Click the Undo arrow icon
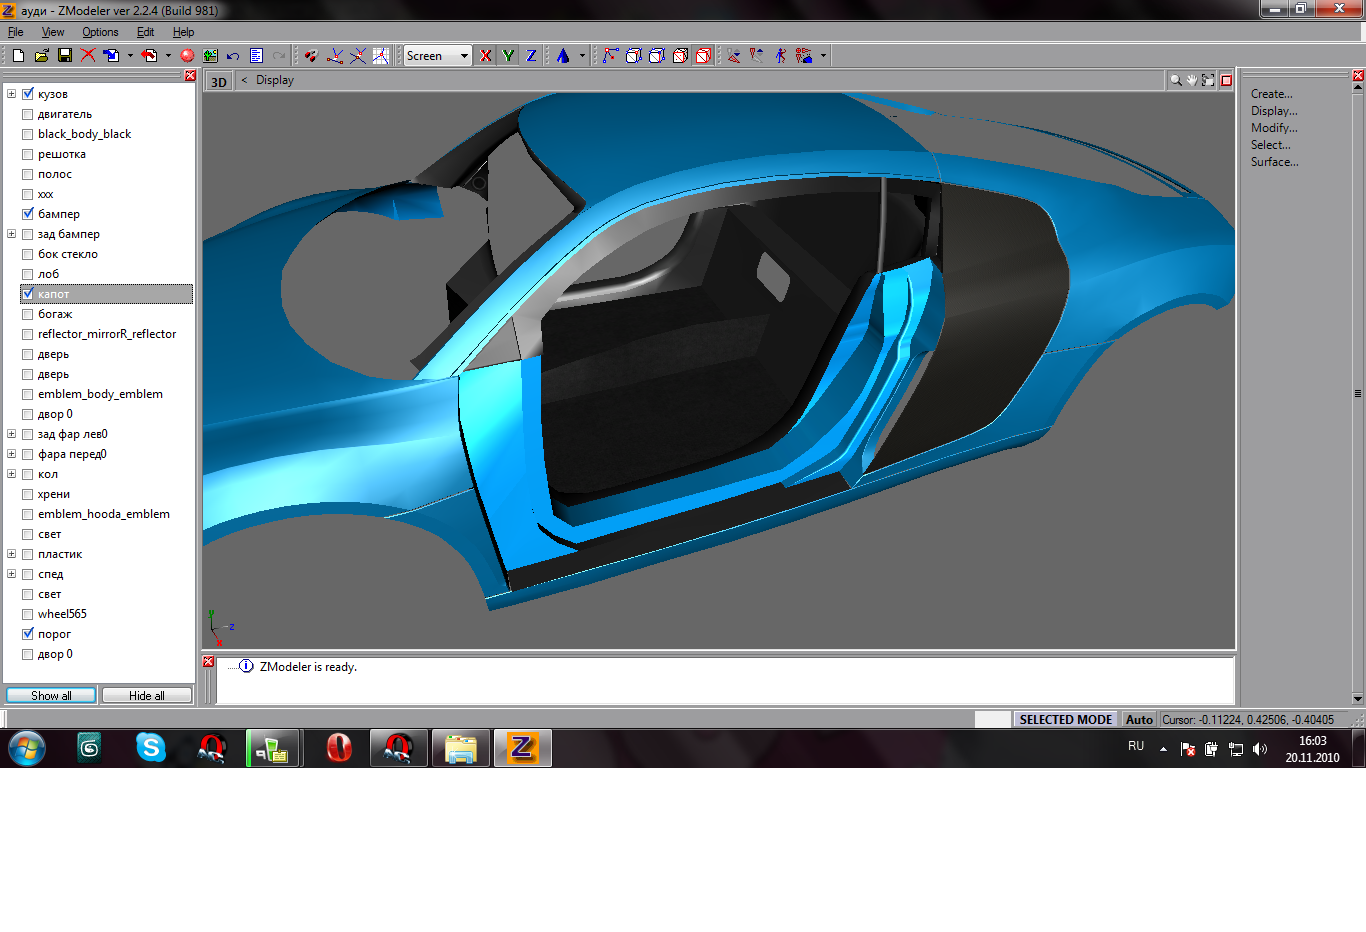The height and width of the screenshot is (932, 1366). [233, 56]
